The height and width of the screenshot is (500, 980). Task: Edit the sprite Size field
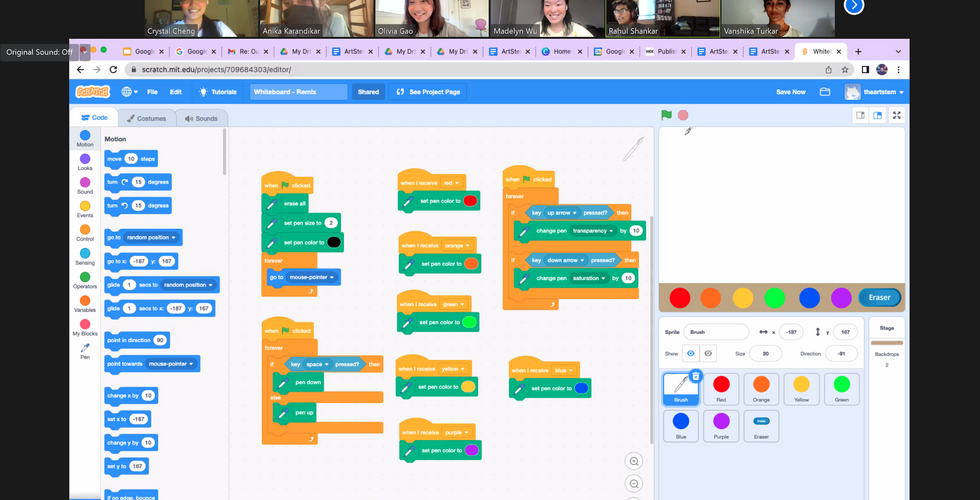[765, 353]
